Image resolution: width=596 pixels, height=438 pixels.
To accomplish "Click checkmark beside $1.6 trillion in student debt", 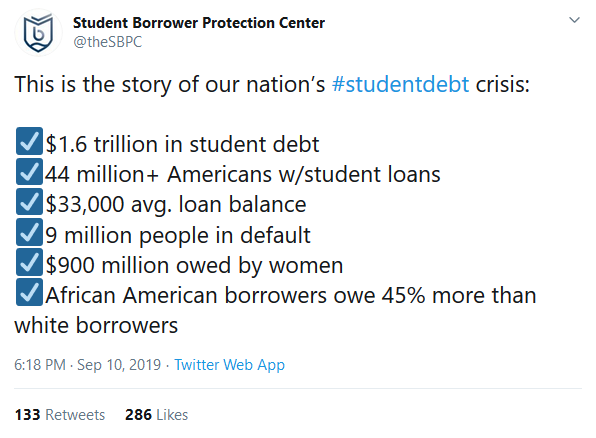I will pyautogui.click(x=29, y=141).
